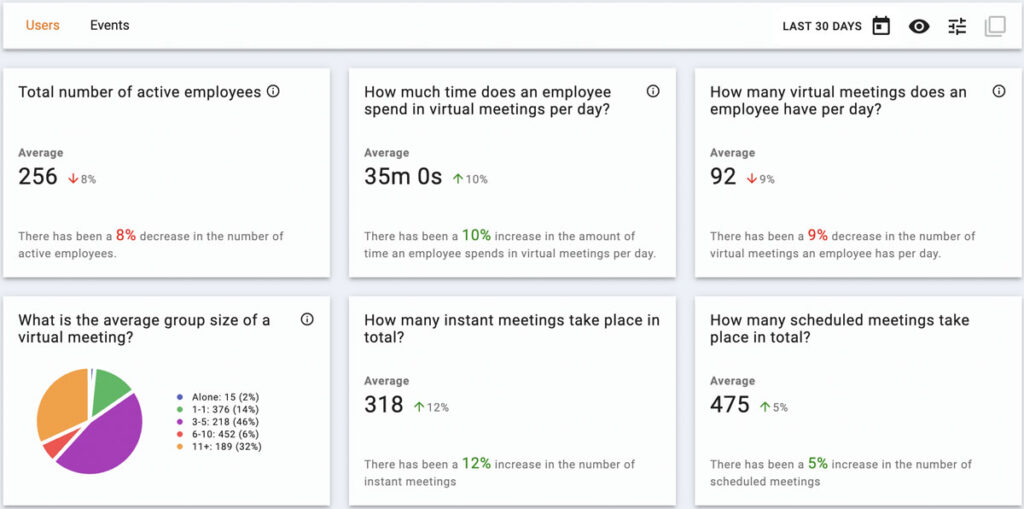Click the average value 92

click(x=723, y=177)
